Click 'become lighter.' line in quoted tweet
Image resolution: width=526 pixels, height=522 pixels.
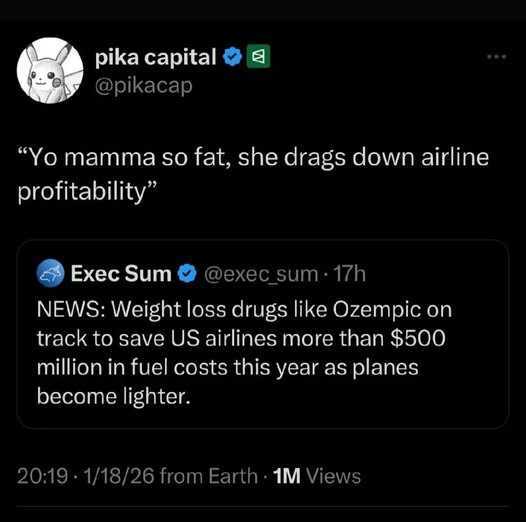[x=114, y=397]
